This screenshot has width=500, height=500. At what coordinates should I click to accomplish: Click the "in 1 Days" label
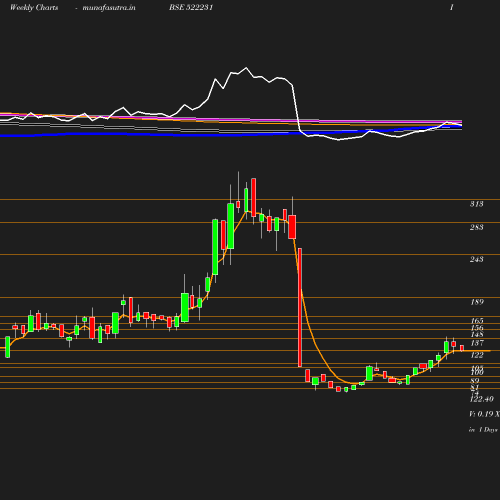coord(483,430)
